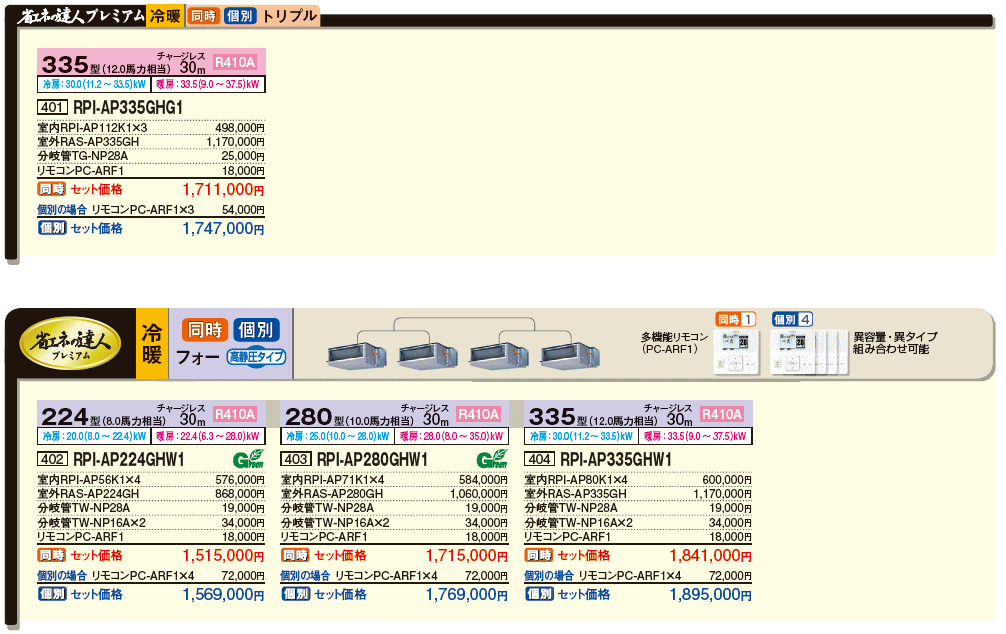Select model name RPI-AP224GHW1
Screen dimensions: 1006x634
(x=129, y=459)
